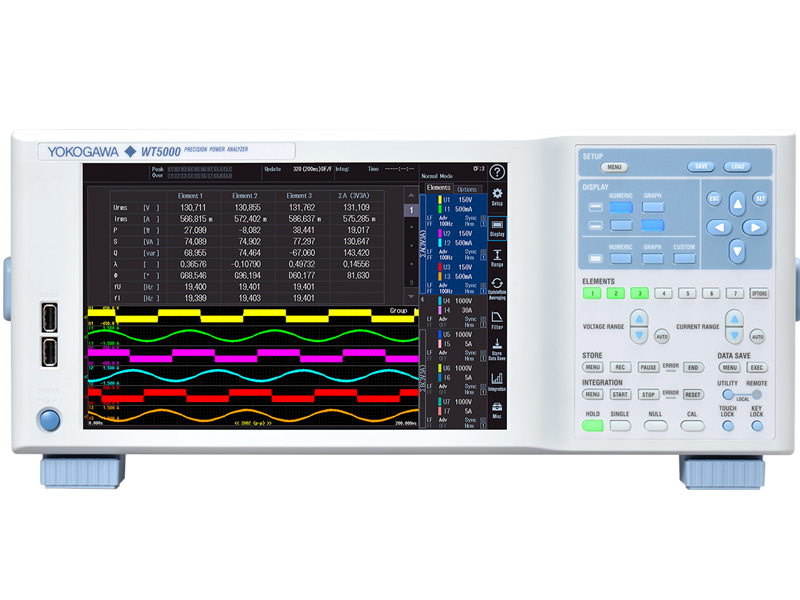The image size is (800, 600).
Task: Enable element 7 button
Action: [x=735, y=293]
